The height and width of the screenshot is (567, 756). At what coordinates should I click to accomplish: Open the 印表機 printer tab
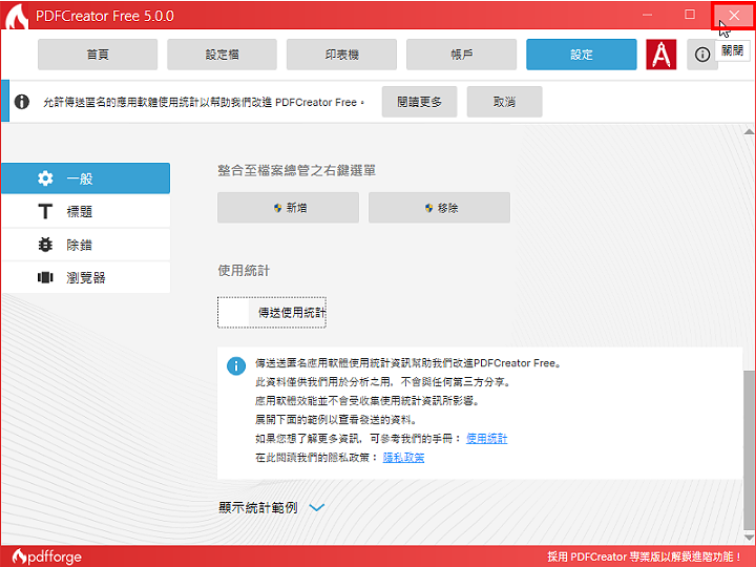(341, 54)
